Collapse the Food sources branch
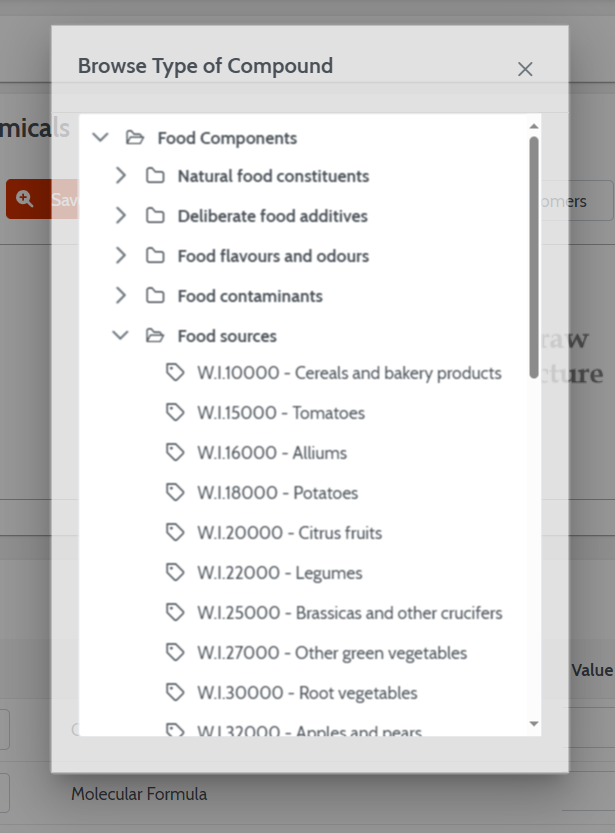The height and width of the screenshot is (833, 615). tap(121, 335)
